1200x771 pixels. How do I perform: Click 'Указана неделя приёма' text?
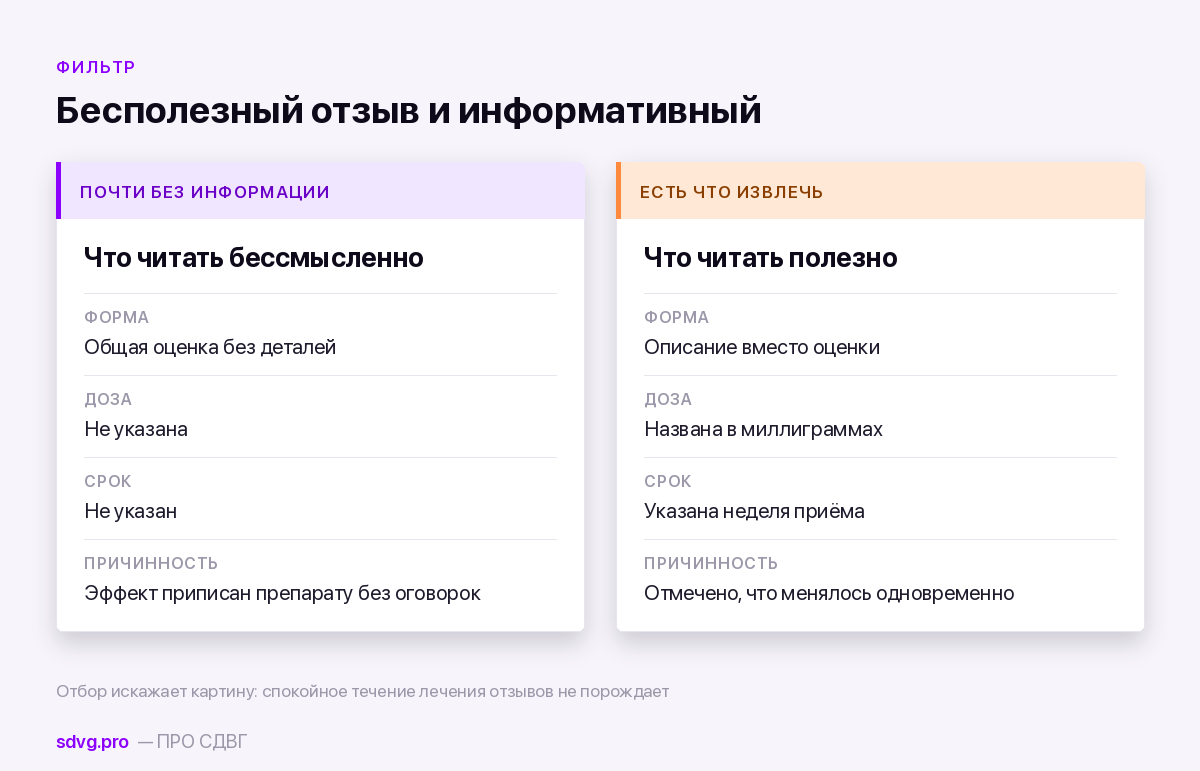point(754,512)
